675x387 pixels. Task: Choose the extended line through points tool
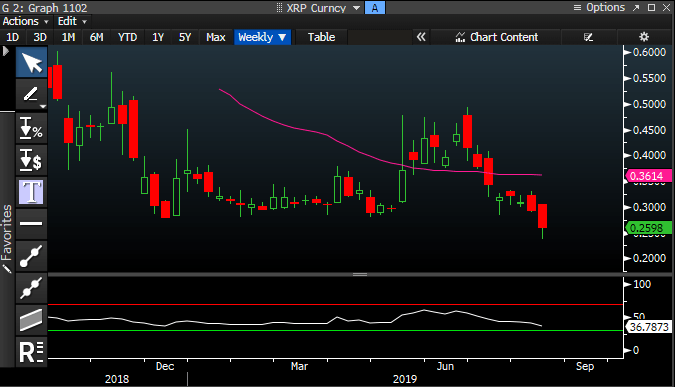(x=31, y=288)
